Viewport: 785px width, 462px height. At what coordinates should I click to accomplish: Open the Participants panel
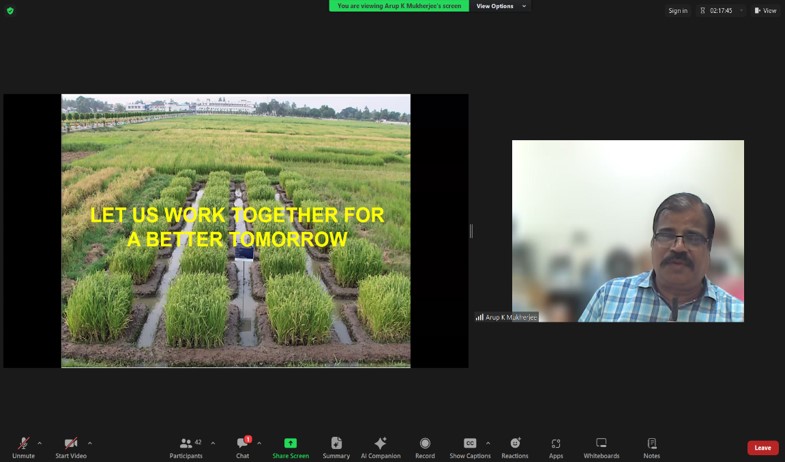(x=186, y=444)
